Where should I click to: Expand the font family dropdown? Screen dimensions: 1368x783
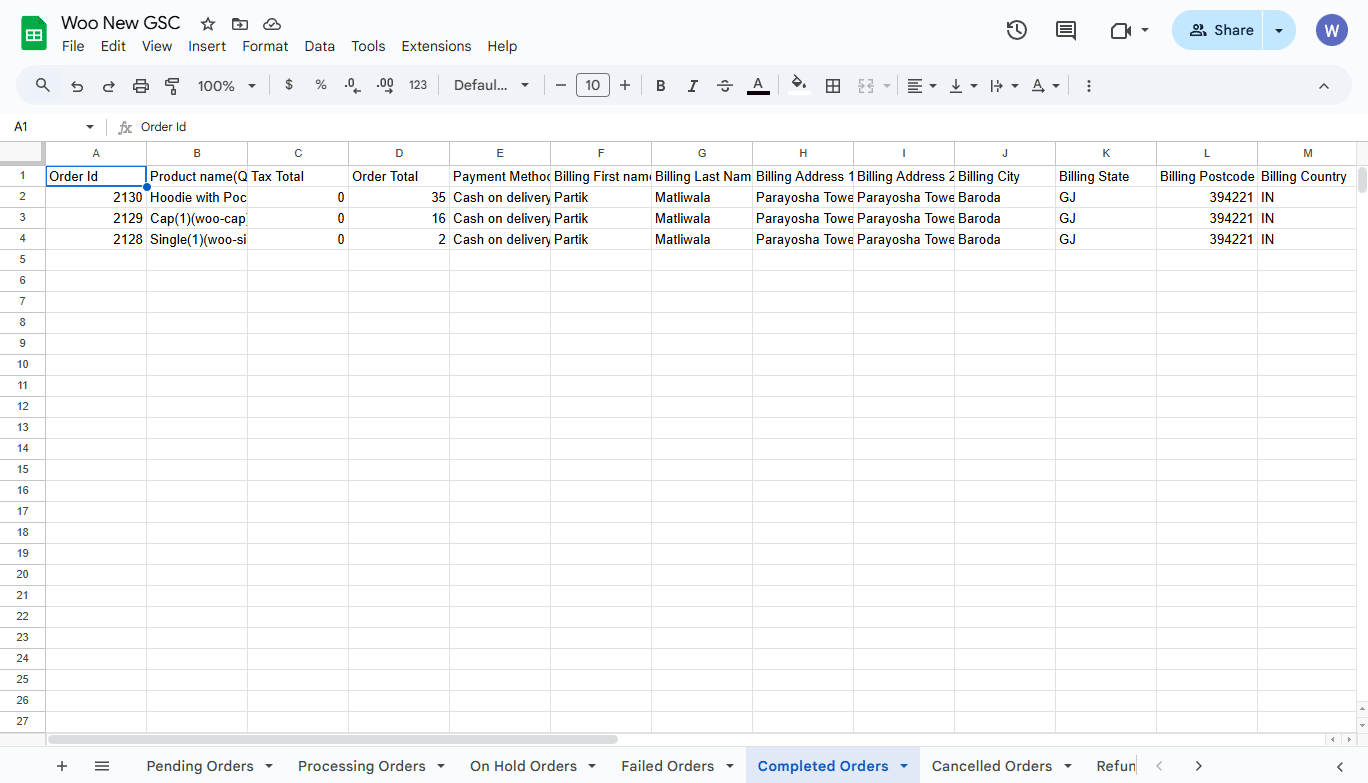pyautogui.click(x=491, y=86)
